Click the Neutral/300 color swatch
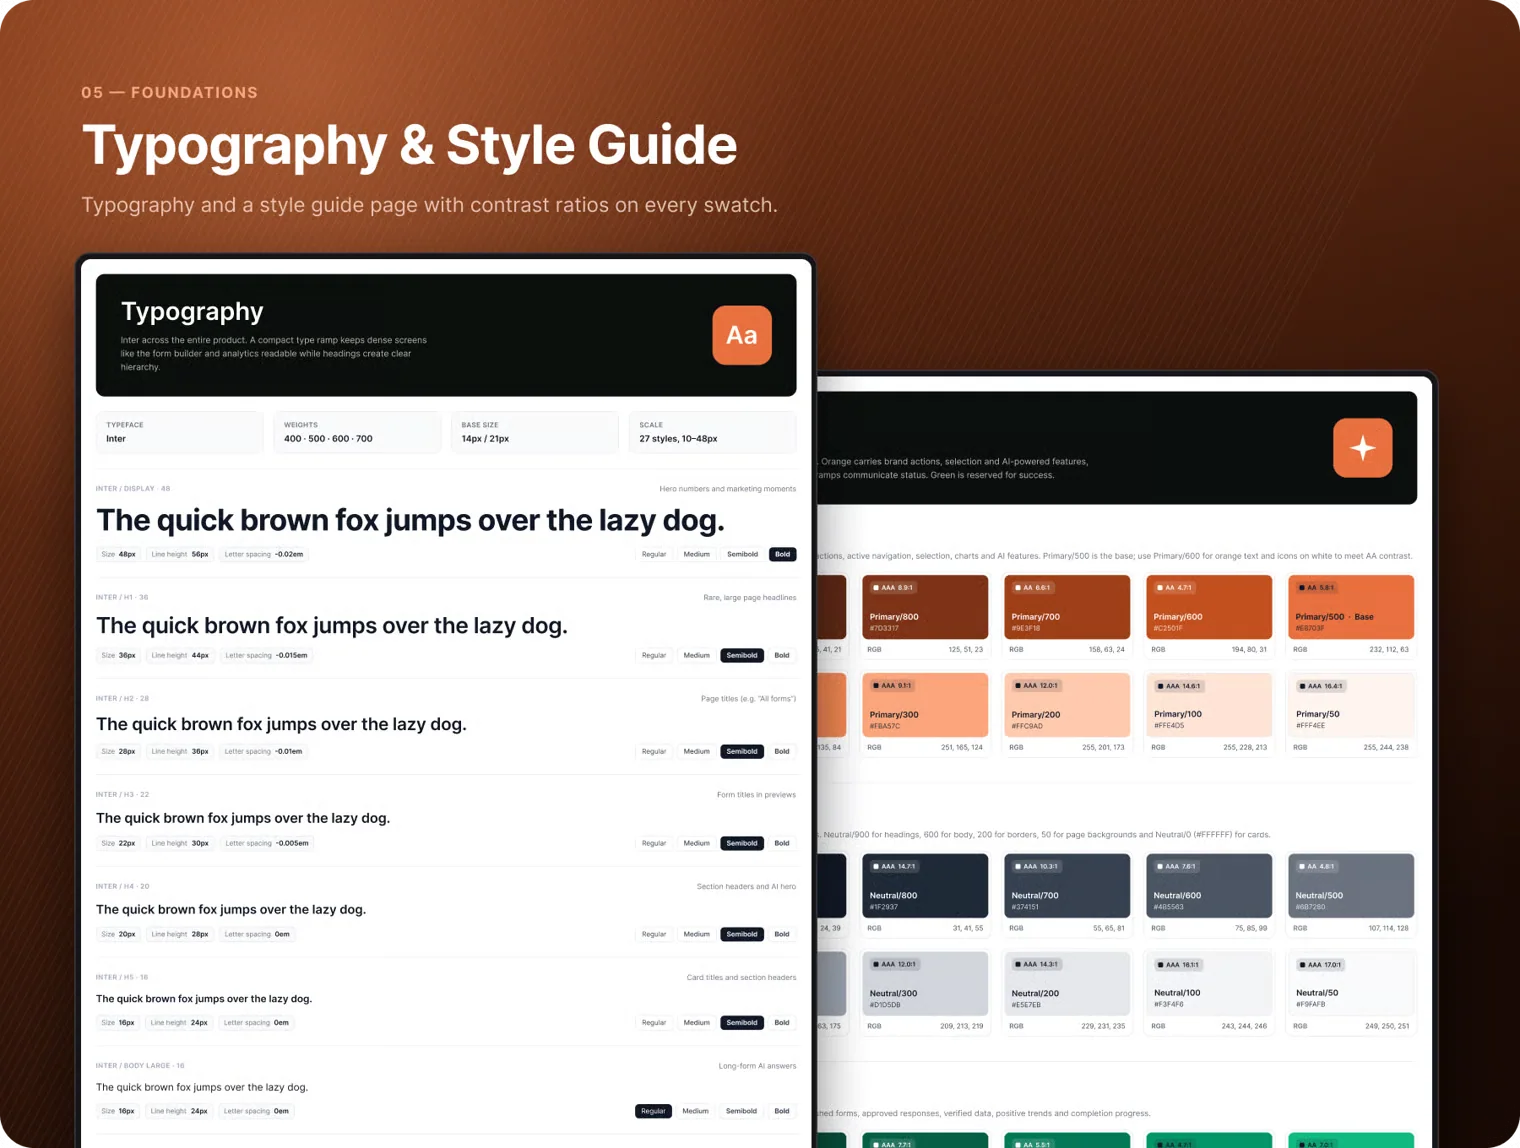 point(925,984)
